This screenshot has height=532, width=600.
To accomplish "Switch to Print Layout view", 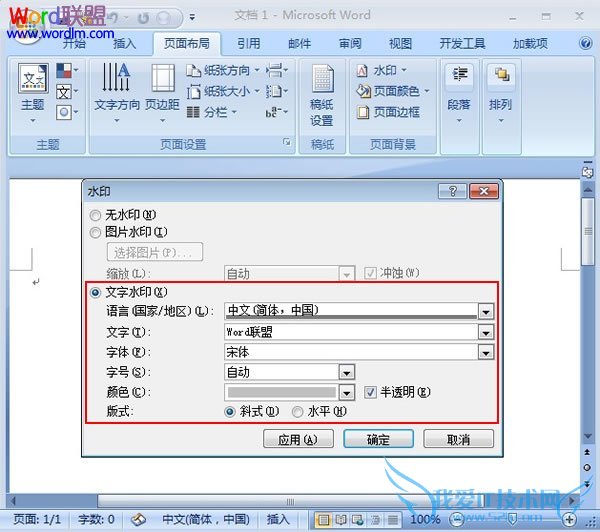I will (x=324, y=520).
